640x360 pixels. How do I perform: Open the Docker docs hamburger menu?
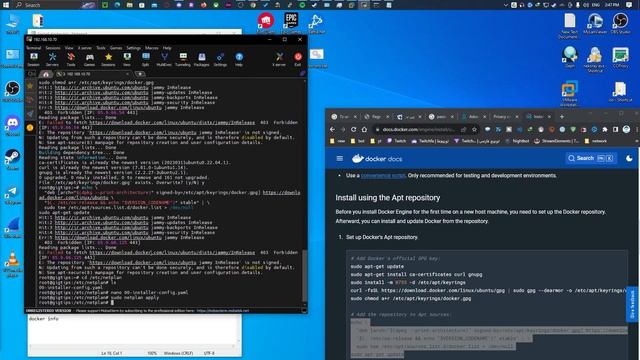click(x=340, y=158)
